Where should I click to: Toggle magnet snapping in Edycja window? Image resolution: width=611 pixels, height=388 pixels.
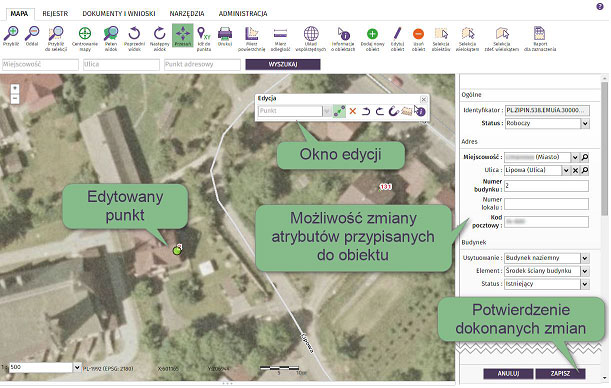click(393, 111)
